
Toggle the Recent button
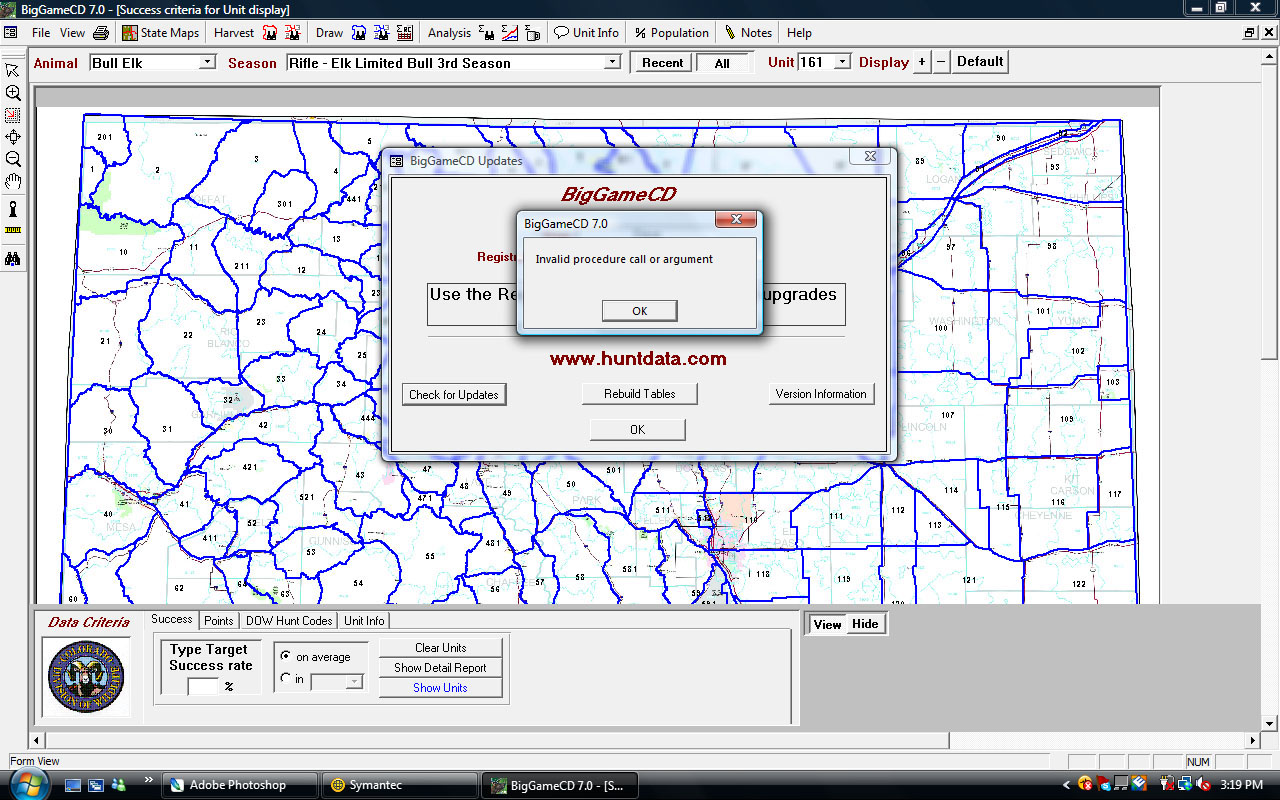(x=662, y=62)
